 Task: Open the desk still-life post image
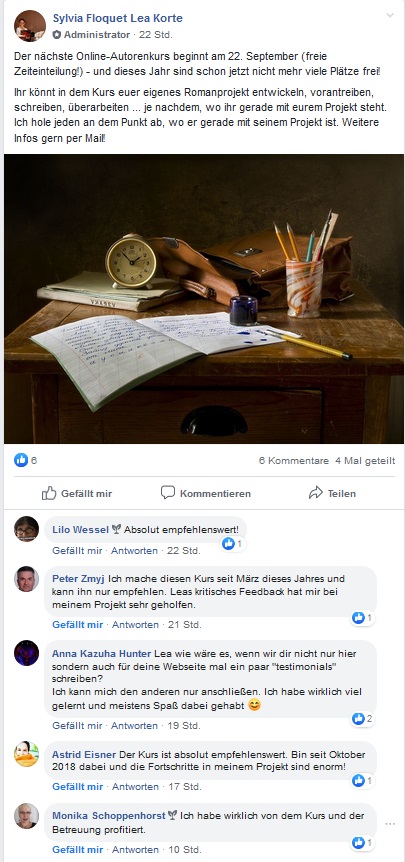click(x=204, y=299)
